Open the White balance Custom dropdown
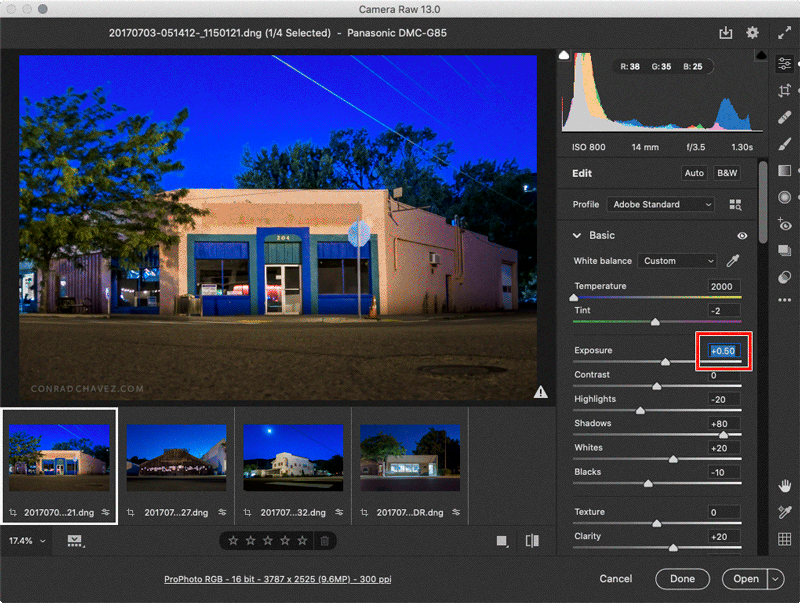This screenshot has height=603, width=800. coord(677,261)
